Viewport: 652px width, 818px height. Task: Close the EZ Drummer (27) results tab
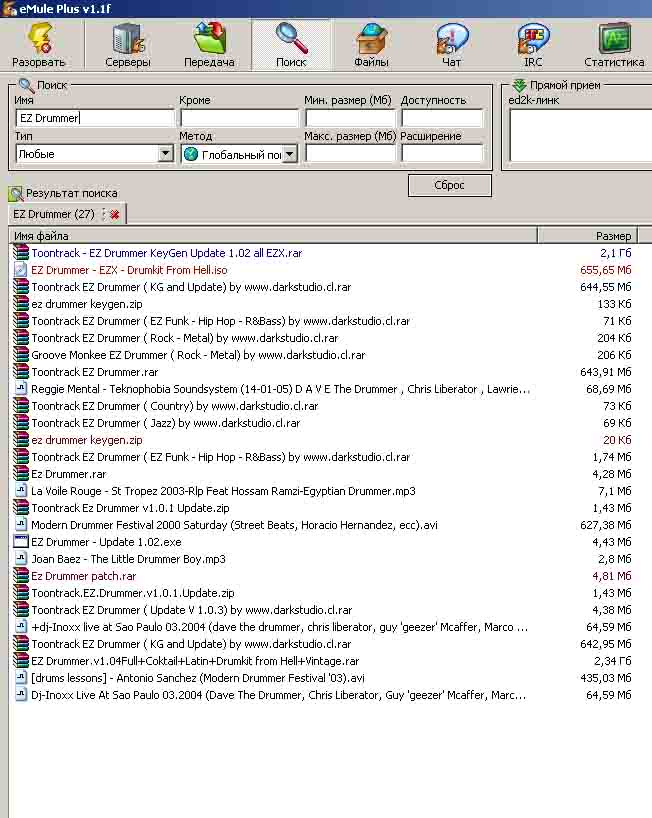115,214
